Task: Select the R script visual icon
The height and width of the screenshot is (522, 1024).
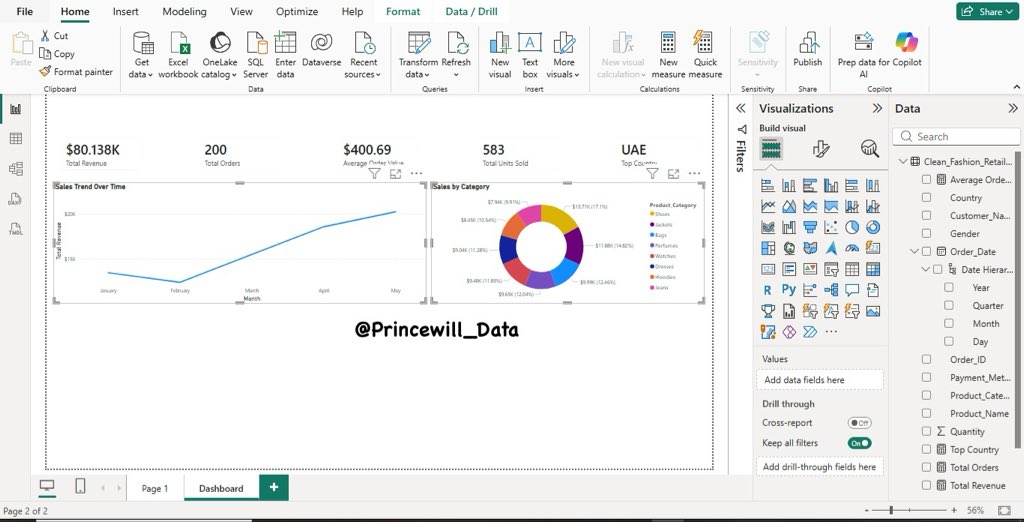Action: click(x=768, y=289)
